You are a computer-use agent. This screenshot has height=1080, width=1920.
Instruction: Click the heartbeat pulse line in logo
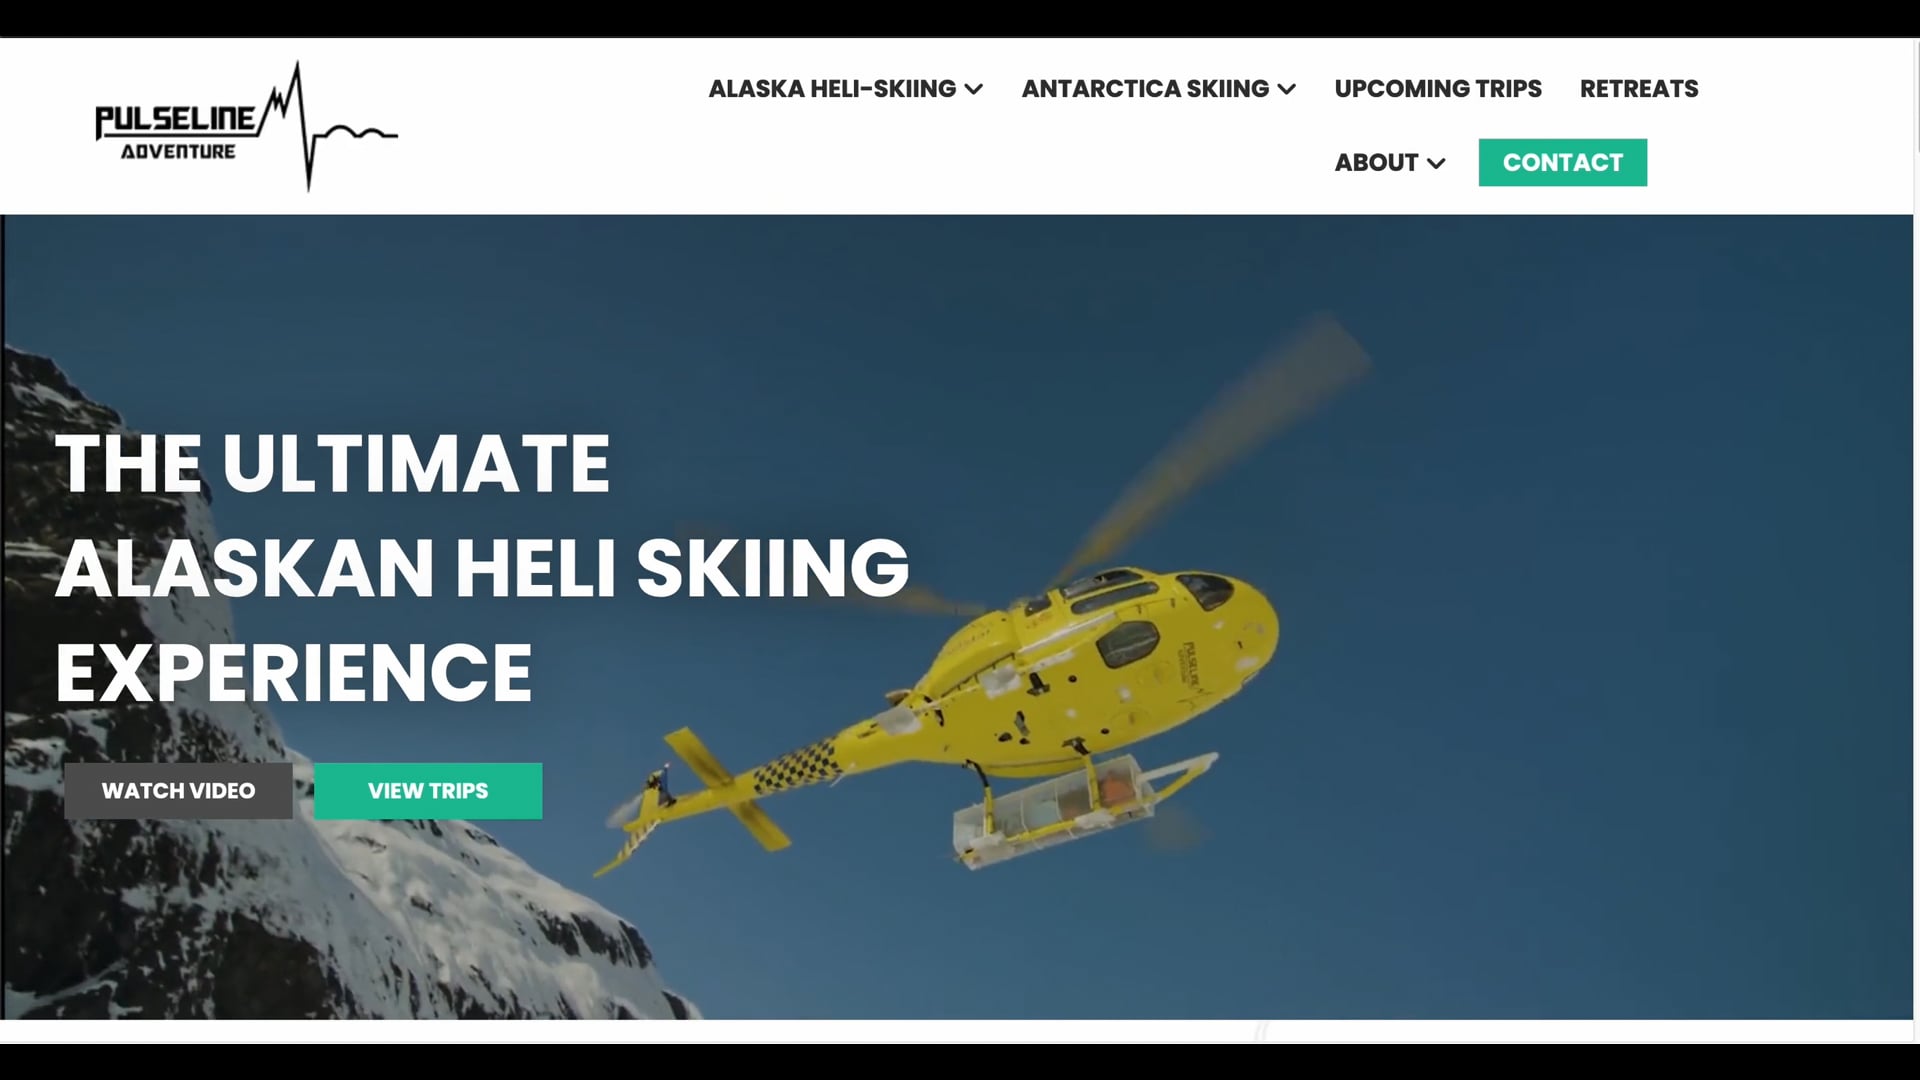tap(330, 126)
